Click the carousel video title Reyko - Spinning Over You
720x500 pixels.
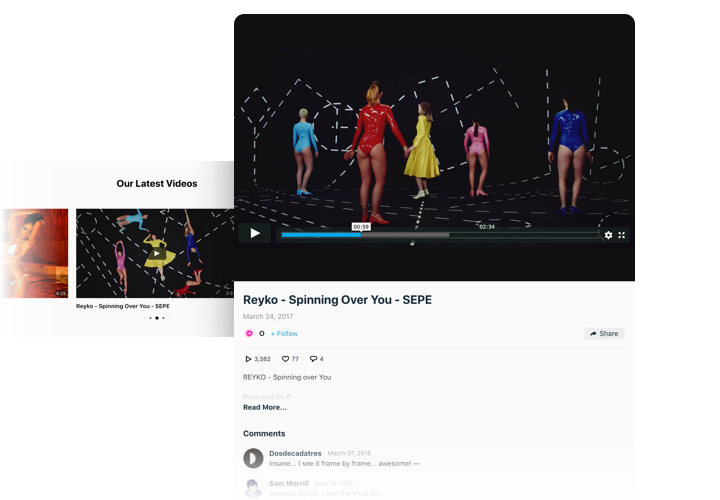(122, 306)
